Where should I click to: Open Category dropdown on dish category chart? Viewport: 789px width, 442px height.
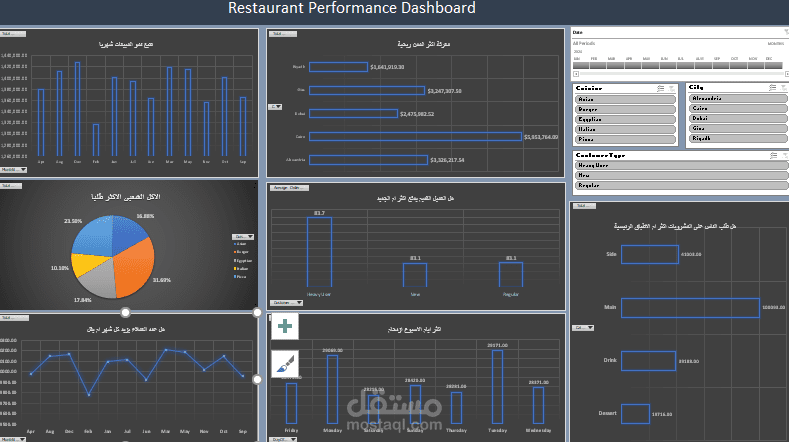pos(583,328)
